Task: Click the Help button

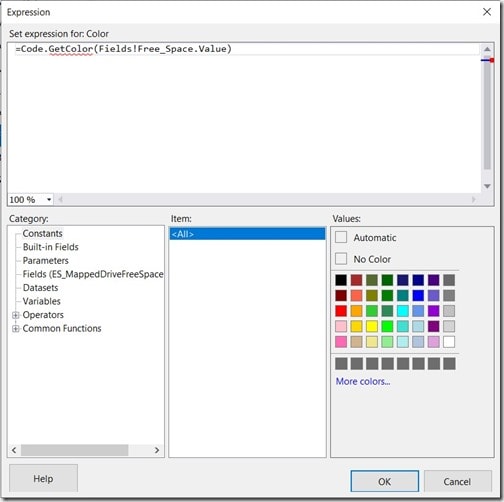Action: pyautogui.click(x=43, y=478)
